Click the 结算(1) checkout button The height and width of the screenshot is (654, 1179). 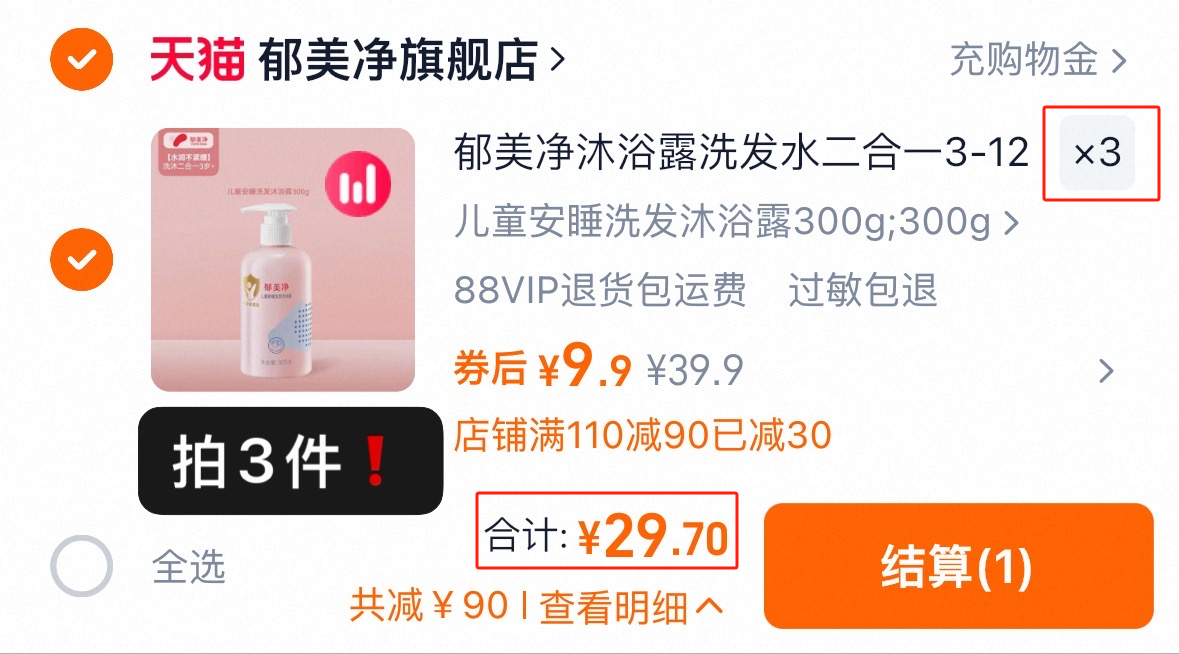[x=958, y=566]
